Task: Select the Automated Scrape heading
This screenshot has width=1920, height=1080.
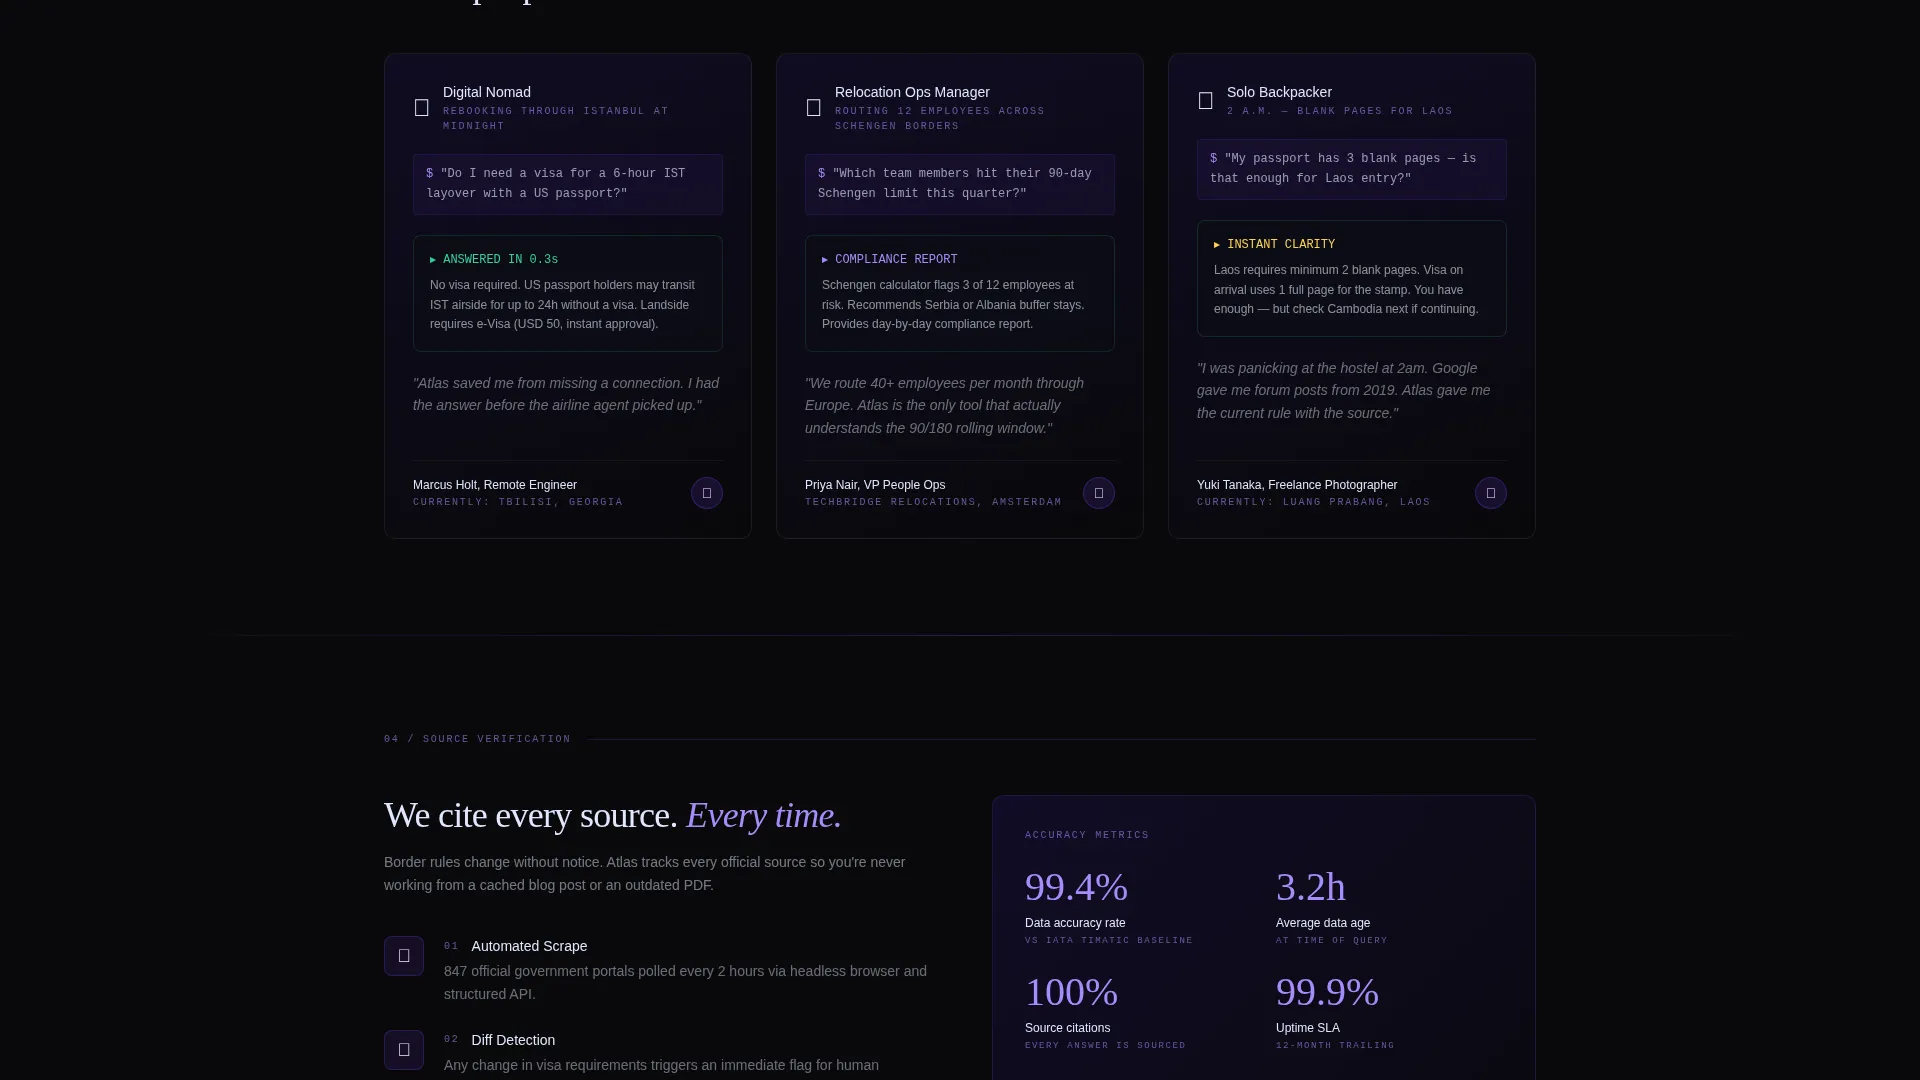Action: click(x=529, y=946)
